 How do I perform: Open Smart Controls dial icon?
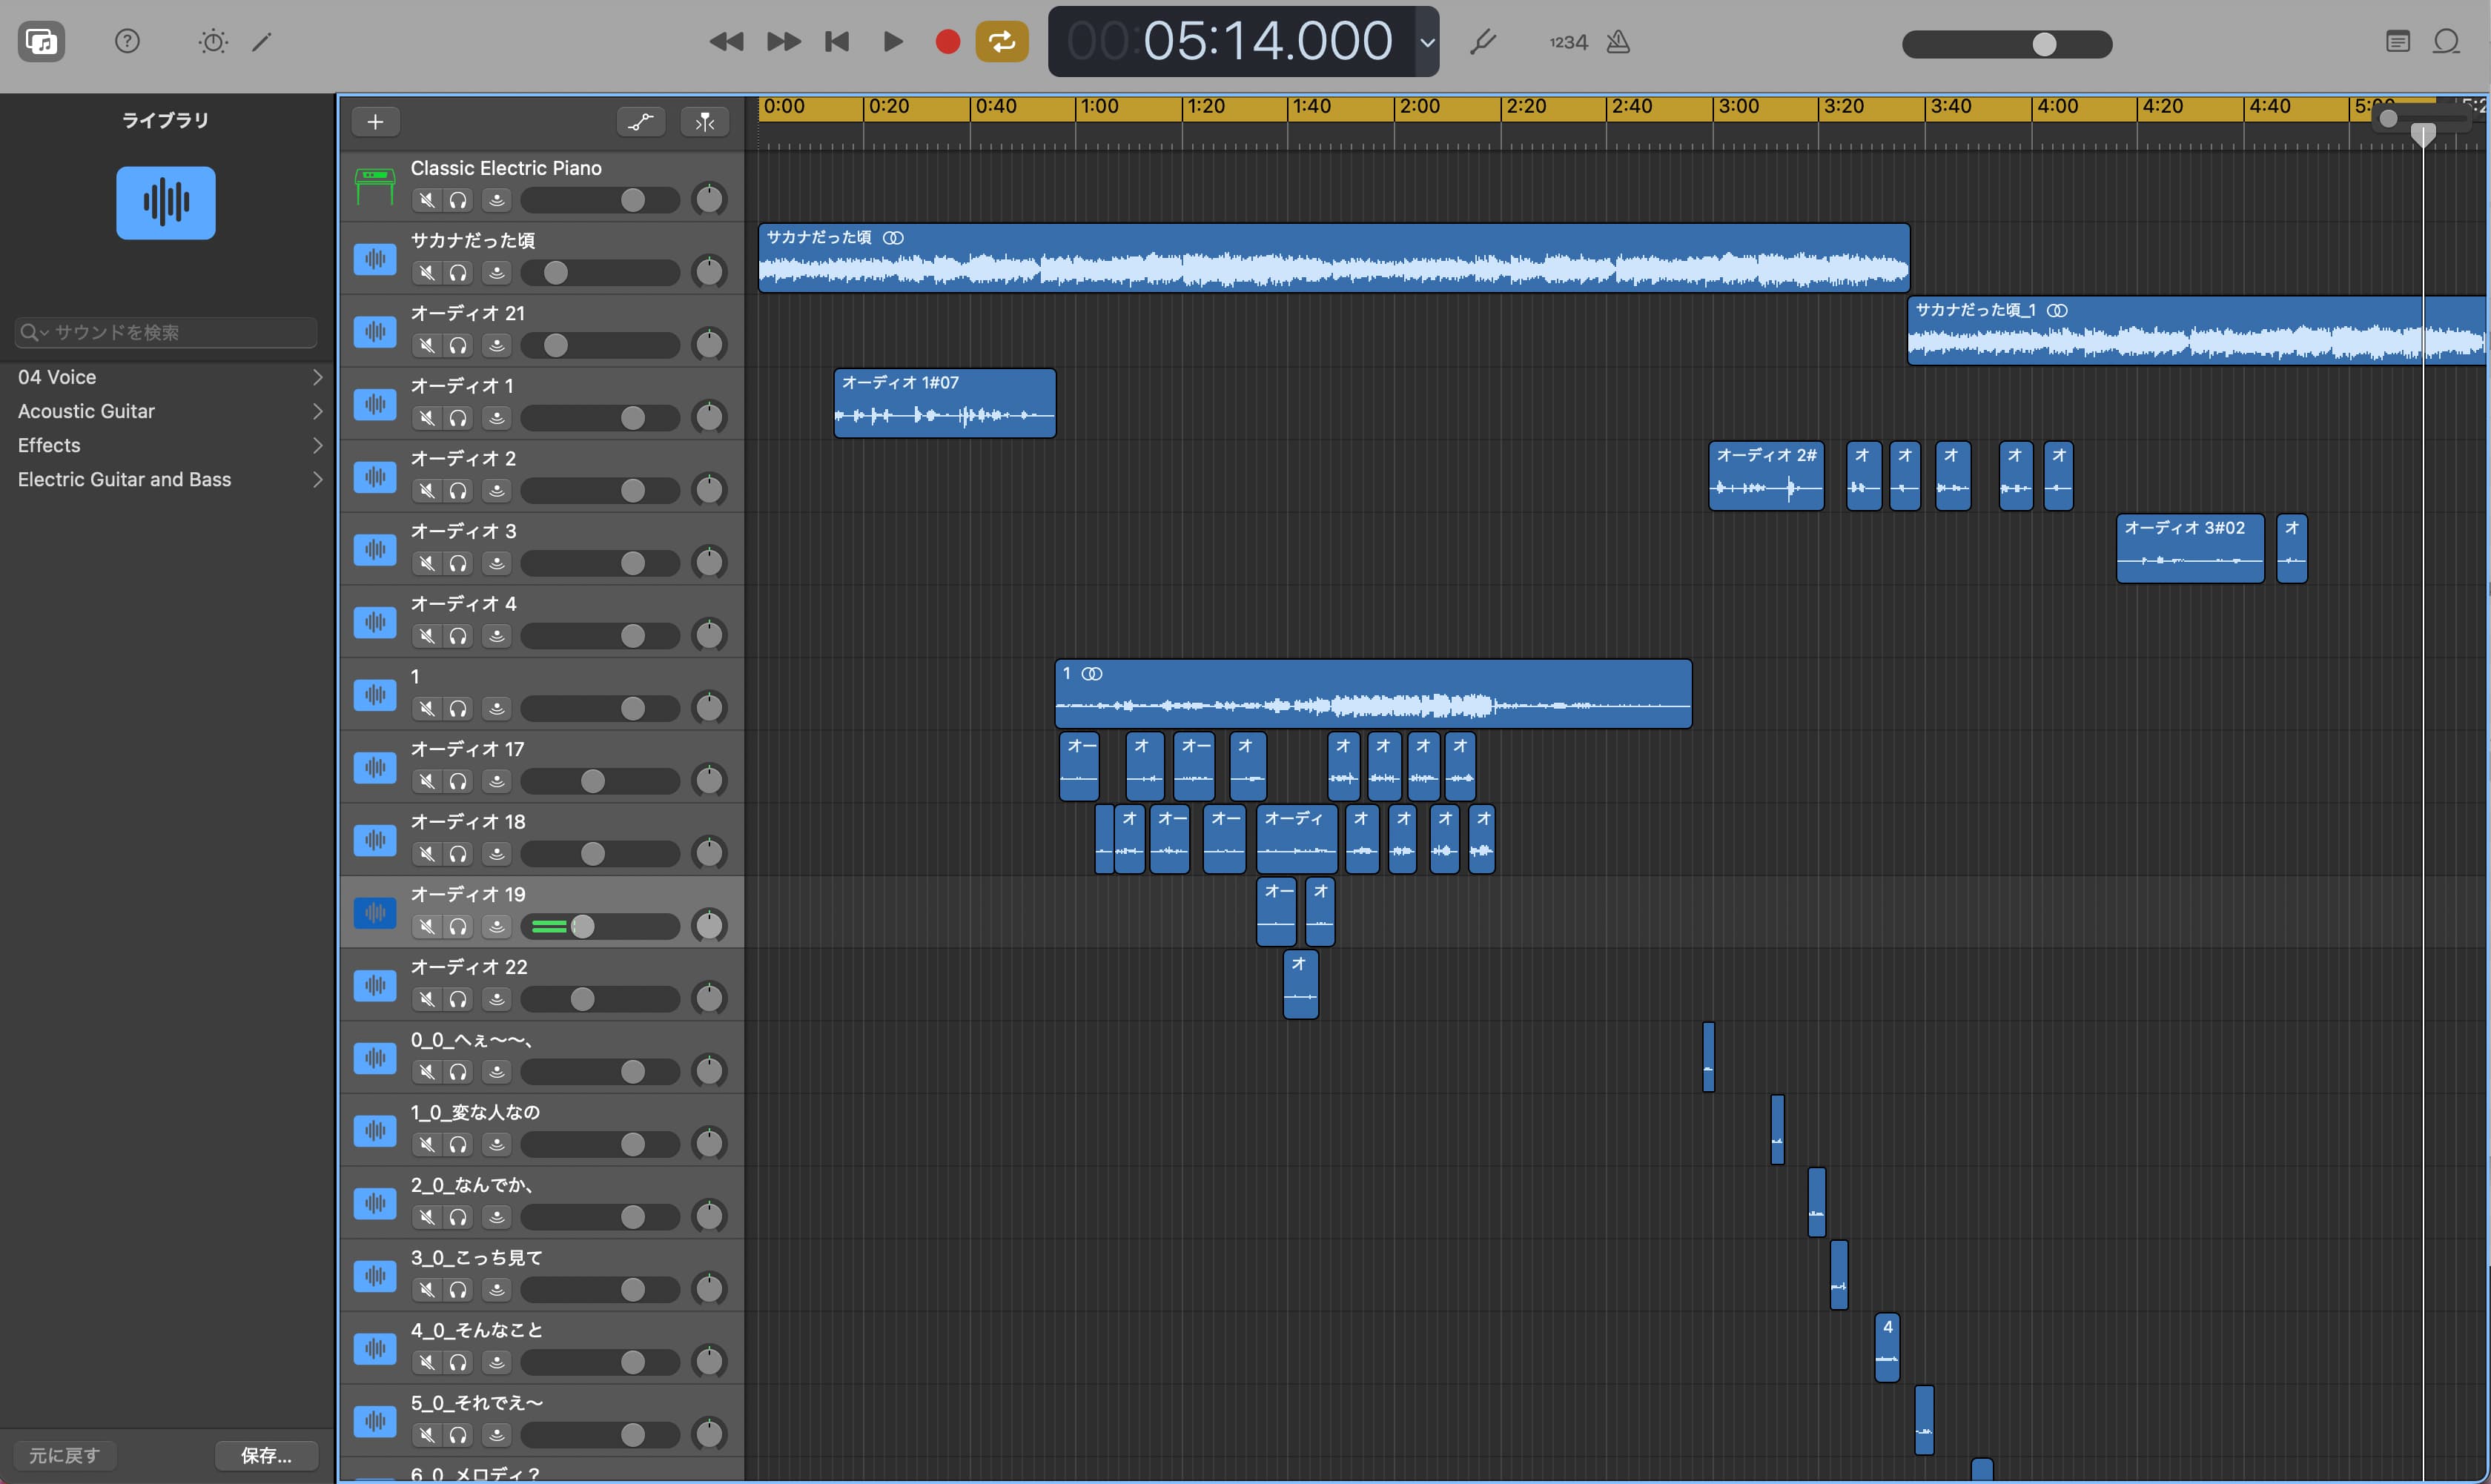[213, 41]
